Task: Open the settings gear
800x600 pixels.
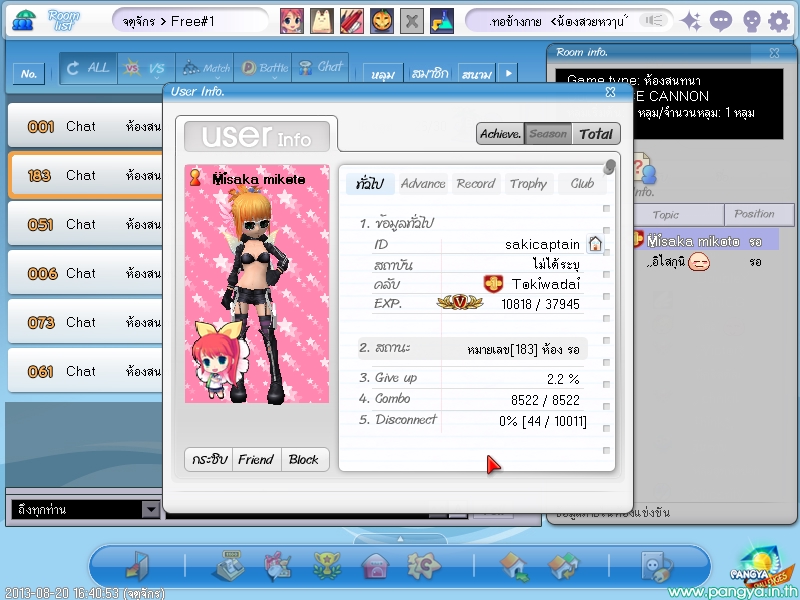Action: 779,21
